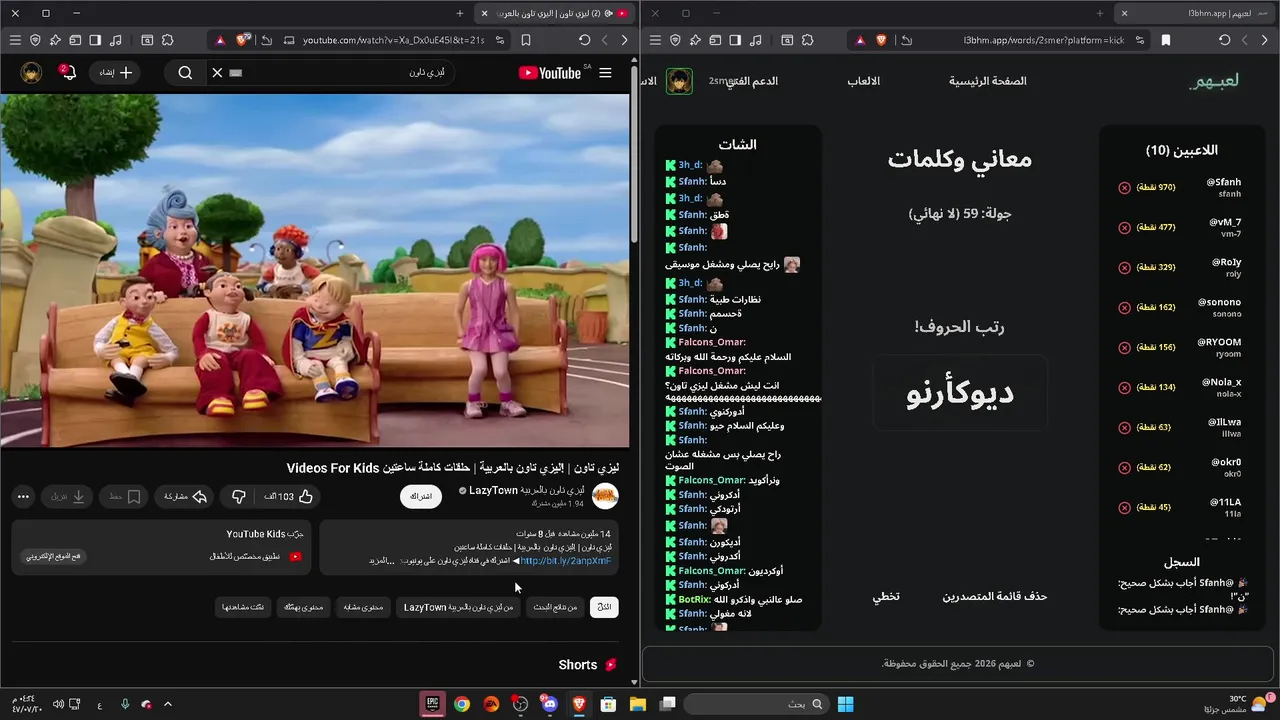Click فتح الموقع الإلكتروني for YouTube Kids

tap(54, 556)
